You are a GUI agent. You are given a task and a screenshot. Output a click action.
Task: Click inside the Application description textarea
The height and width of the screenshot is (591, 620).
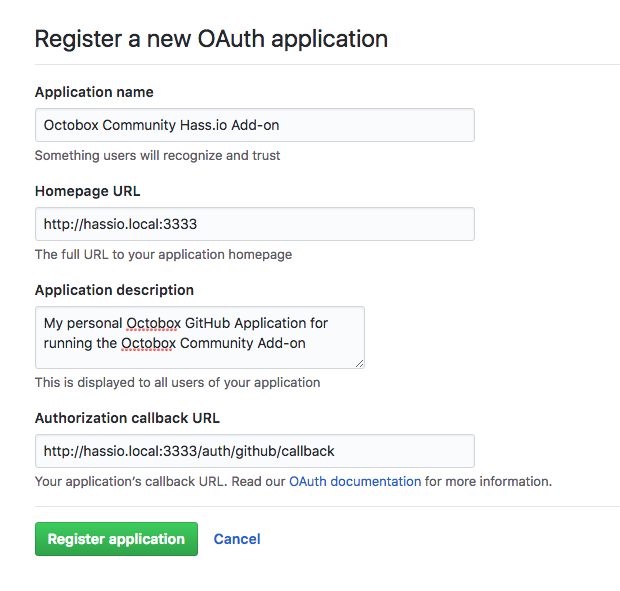coord(200,337)
